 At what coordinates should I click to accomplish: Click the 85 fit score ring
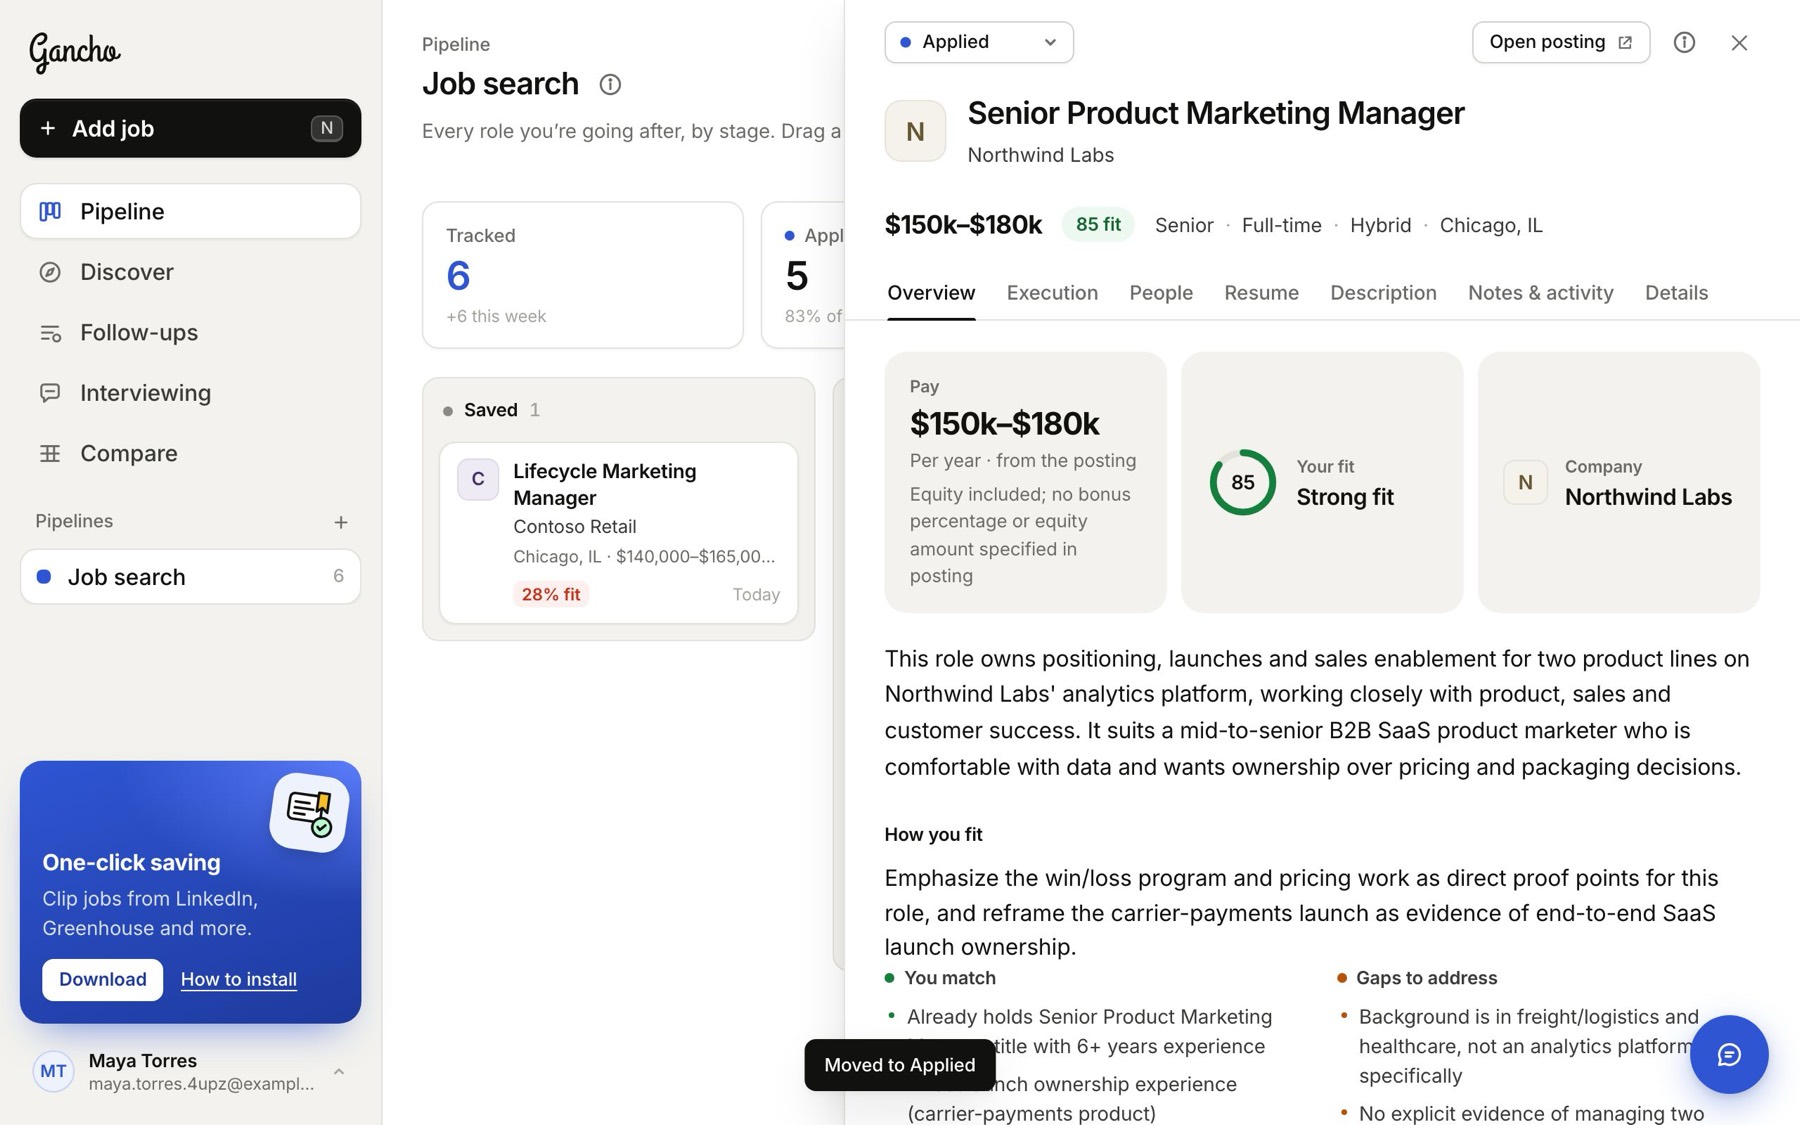tap(1243, 482)
